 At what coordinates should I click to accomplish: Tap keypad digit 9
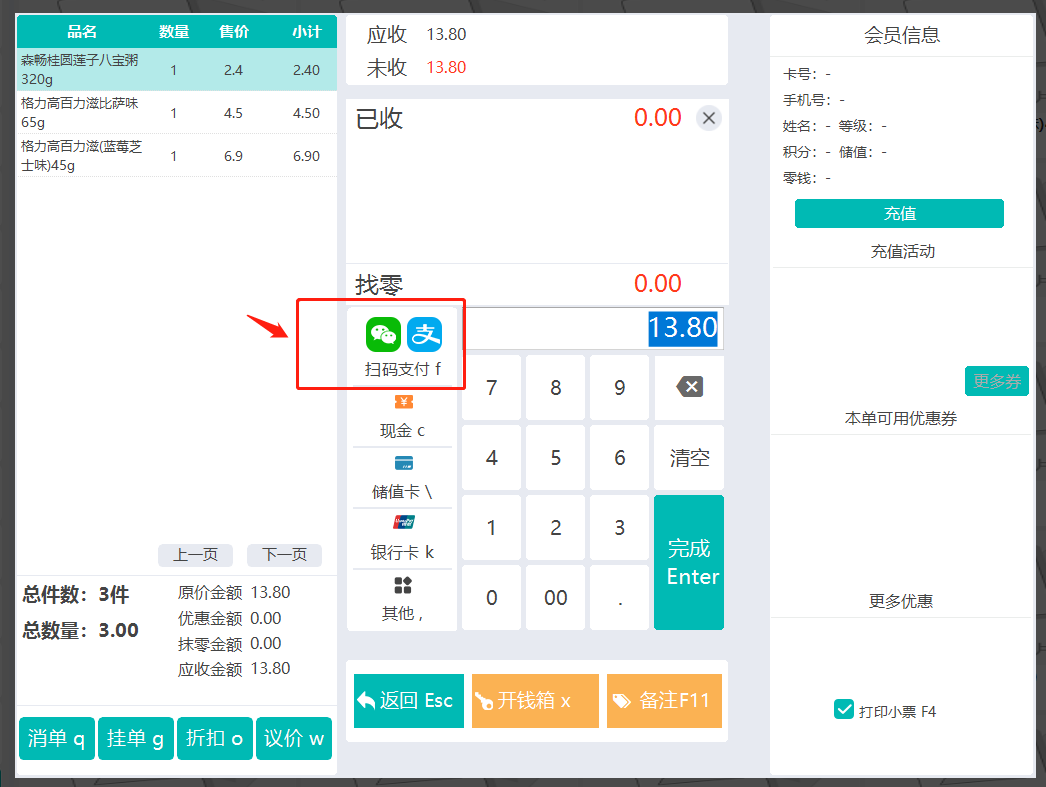pos(620,387)
